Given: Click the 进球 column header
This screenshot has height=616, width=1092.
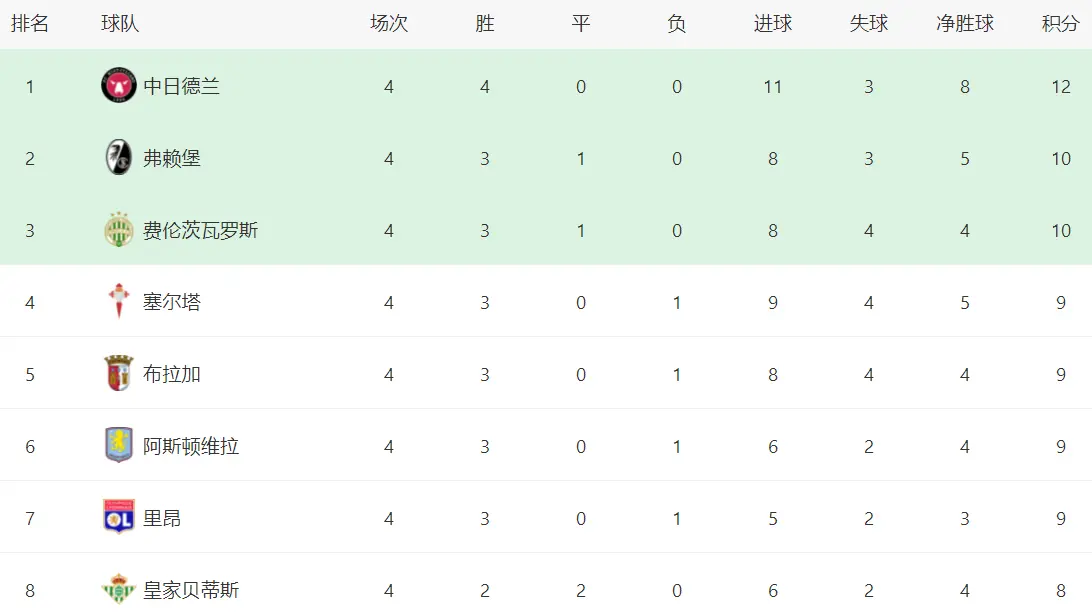Looking at the screenshot, I should pos(772,24).
